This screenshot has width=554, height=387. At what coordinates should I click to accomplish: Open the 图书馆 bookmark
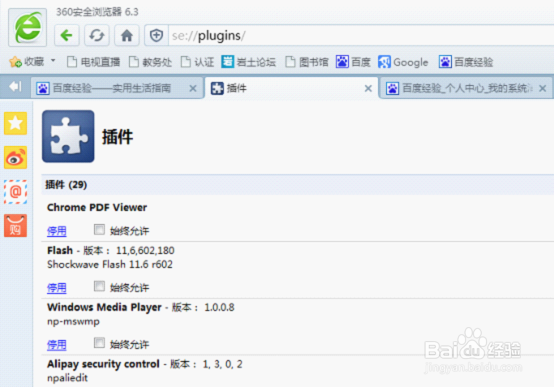tap(306, 62)
